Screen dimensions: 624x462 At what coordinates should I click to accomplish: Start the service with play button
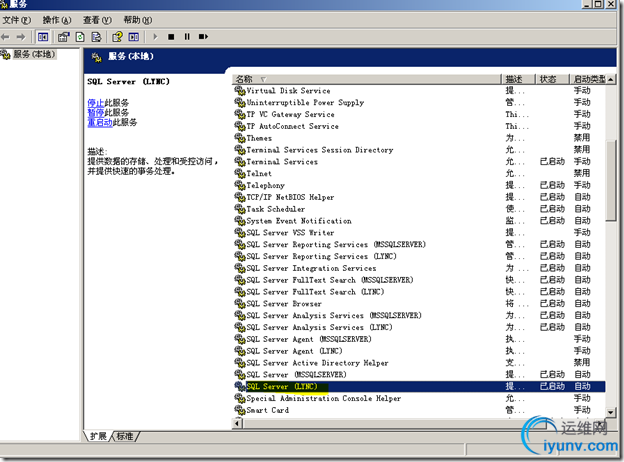point(155,37)
